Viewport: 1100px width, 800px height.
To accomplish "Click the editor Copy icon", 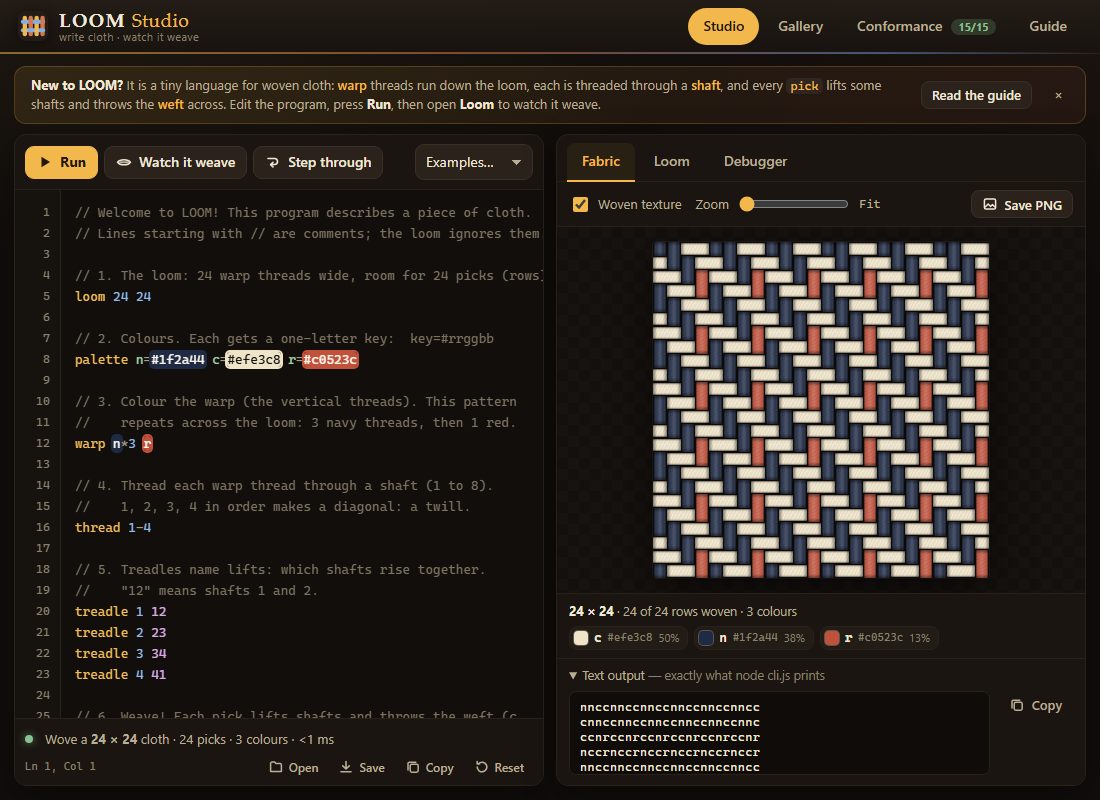I will 413,767.
